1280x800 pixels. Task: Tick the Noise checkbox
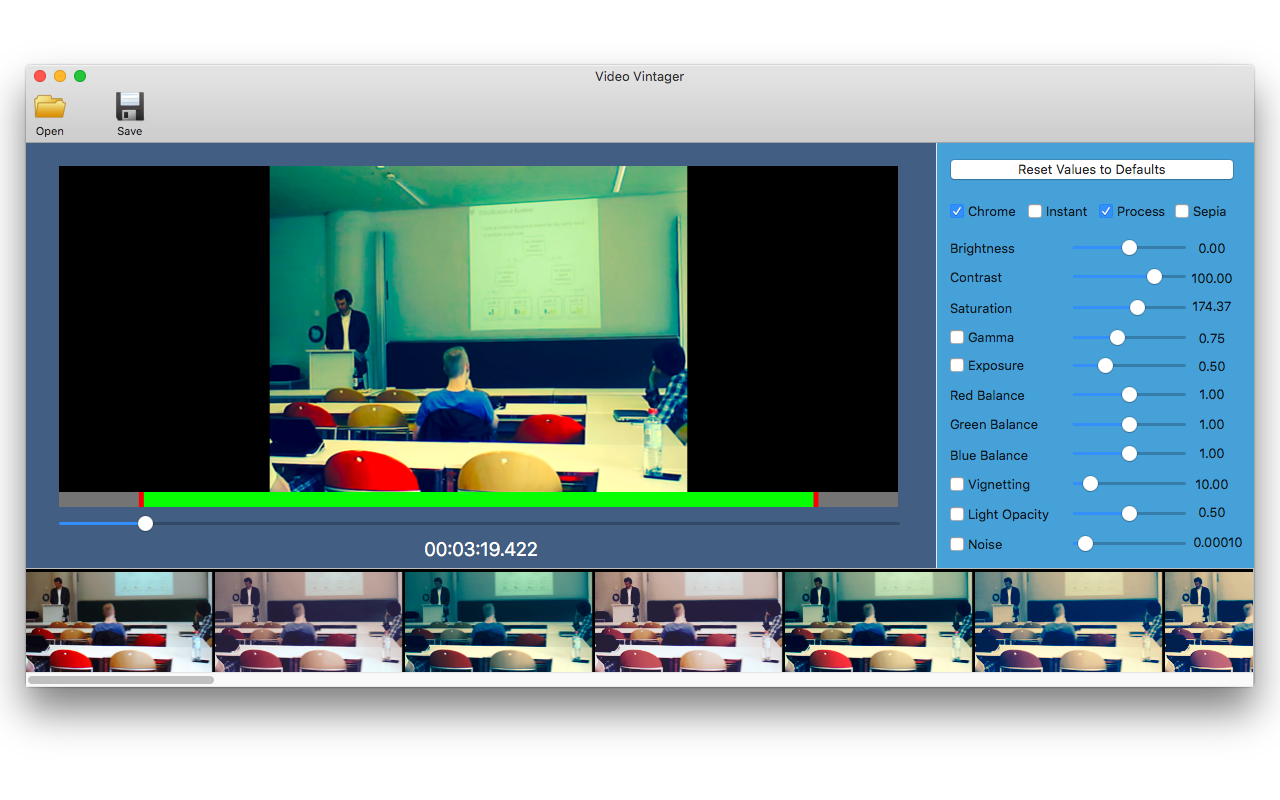click(957, 544)
